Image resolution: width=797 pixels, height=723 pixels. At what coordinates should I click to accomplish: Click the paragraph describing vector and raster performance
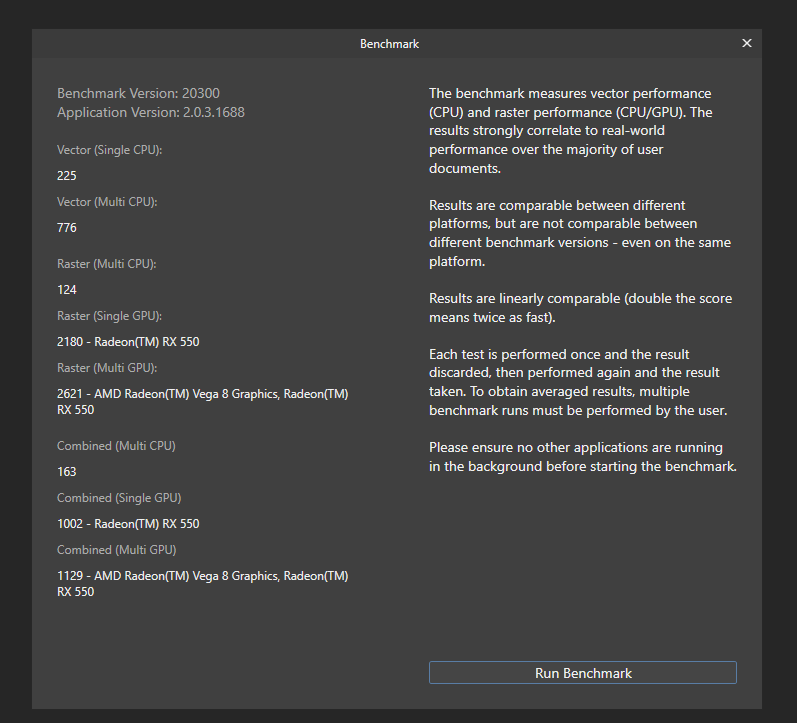pyautogui.click(x=571, y=131)
